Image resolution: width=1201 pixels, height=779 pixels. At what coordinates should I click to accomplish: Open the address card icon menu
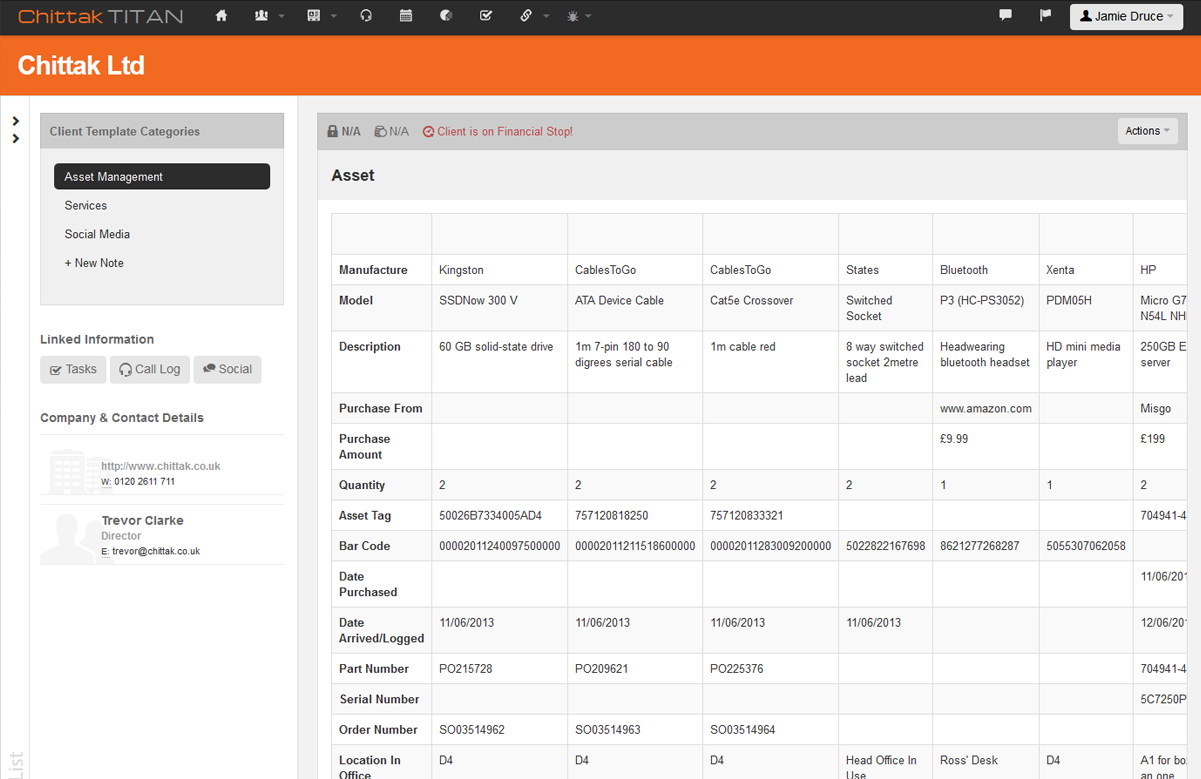click(314, 16)
